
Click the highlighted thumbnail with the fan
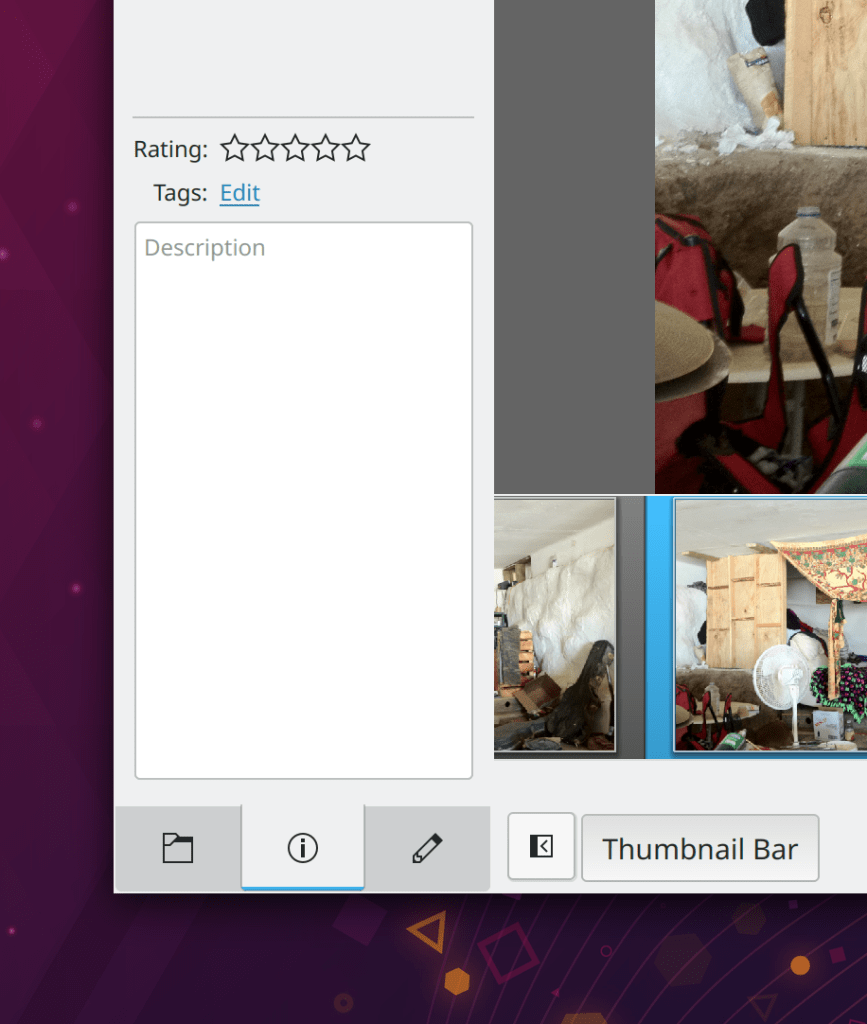point(770,625)
